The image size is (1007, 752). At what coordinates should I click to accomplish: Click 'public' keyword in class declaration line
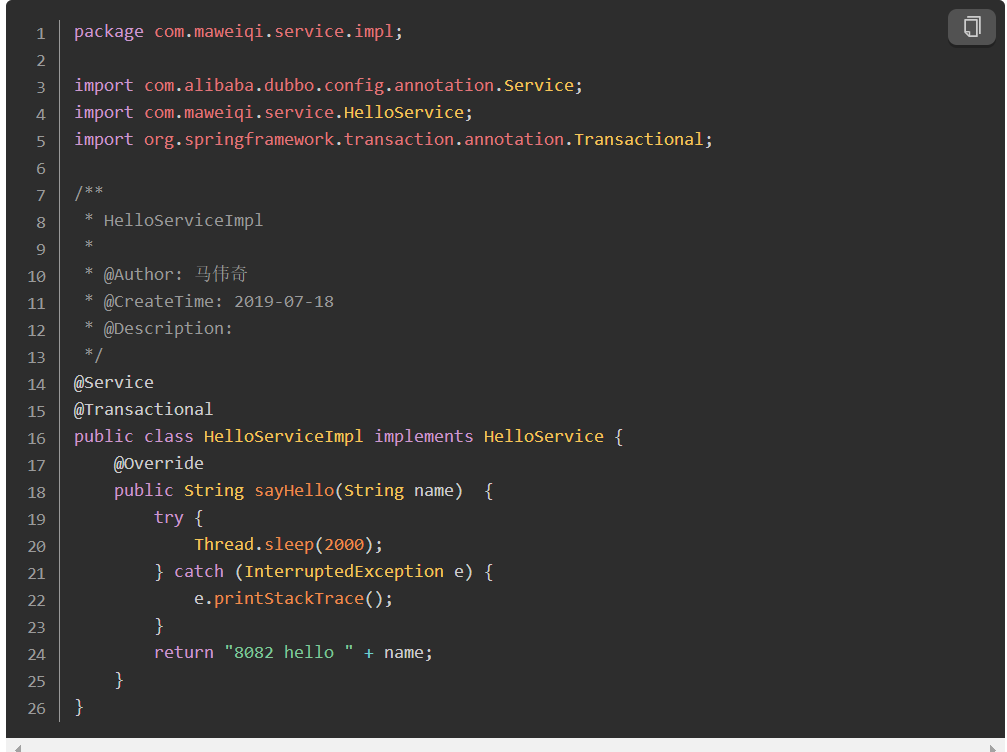(x=103, y=436)
